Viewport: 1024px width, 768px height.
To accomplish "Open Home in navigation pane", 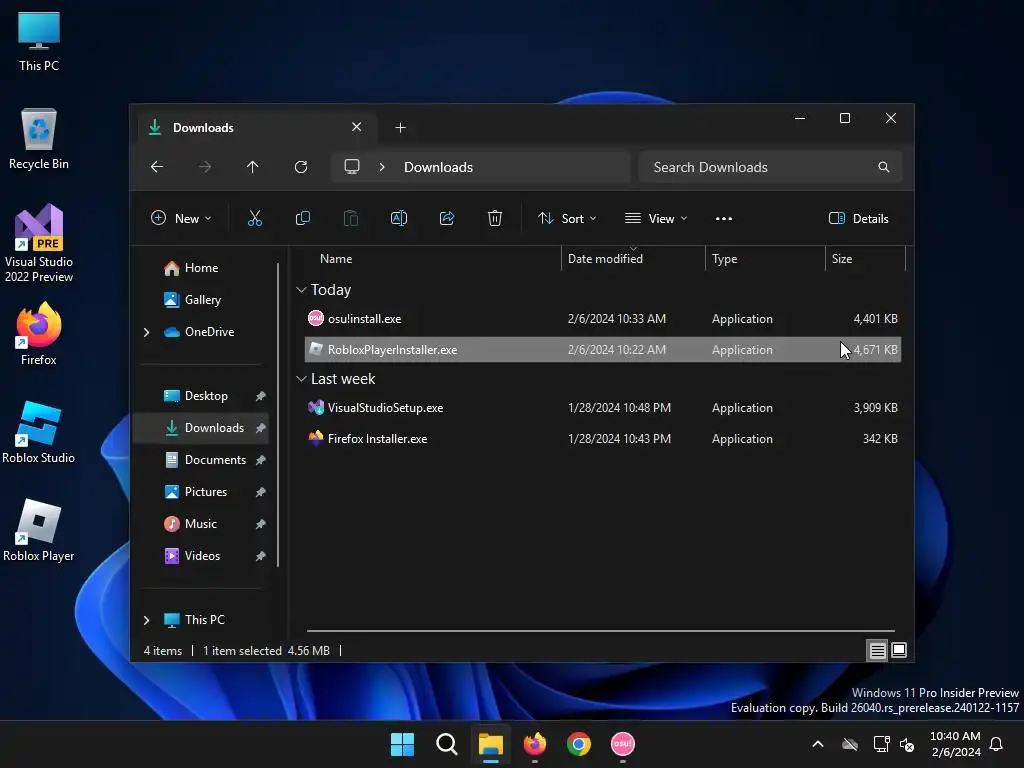I will point(201,268).
